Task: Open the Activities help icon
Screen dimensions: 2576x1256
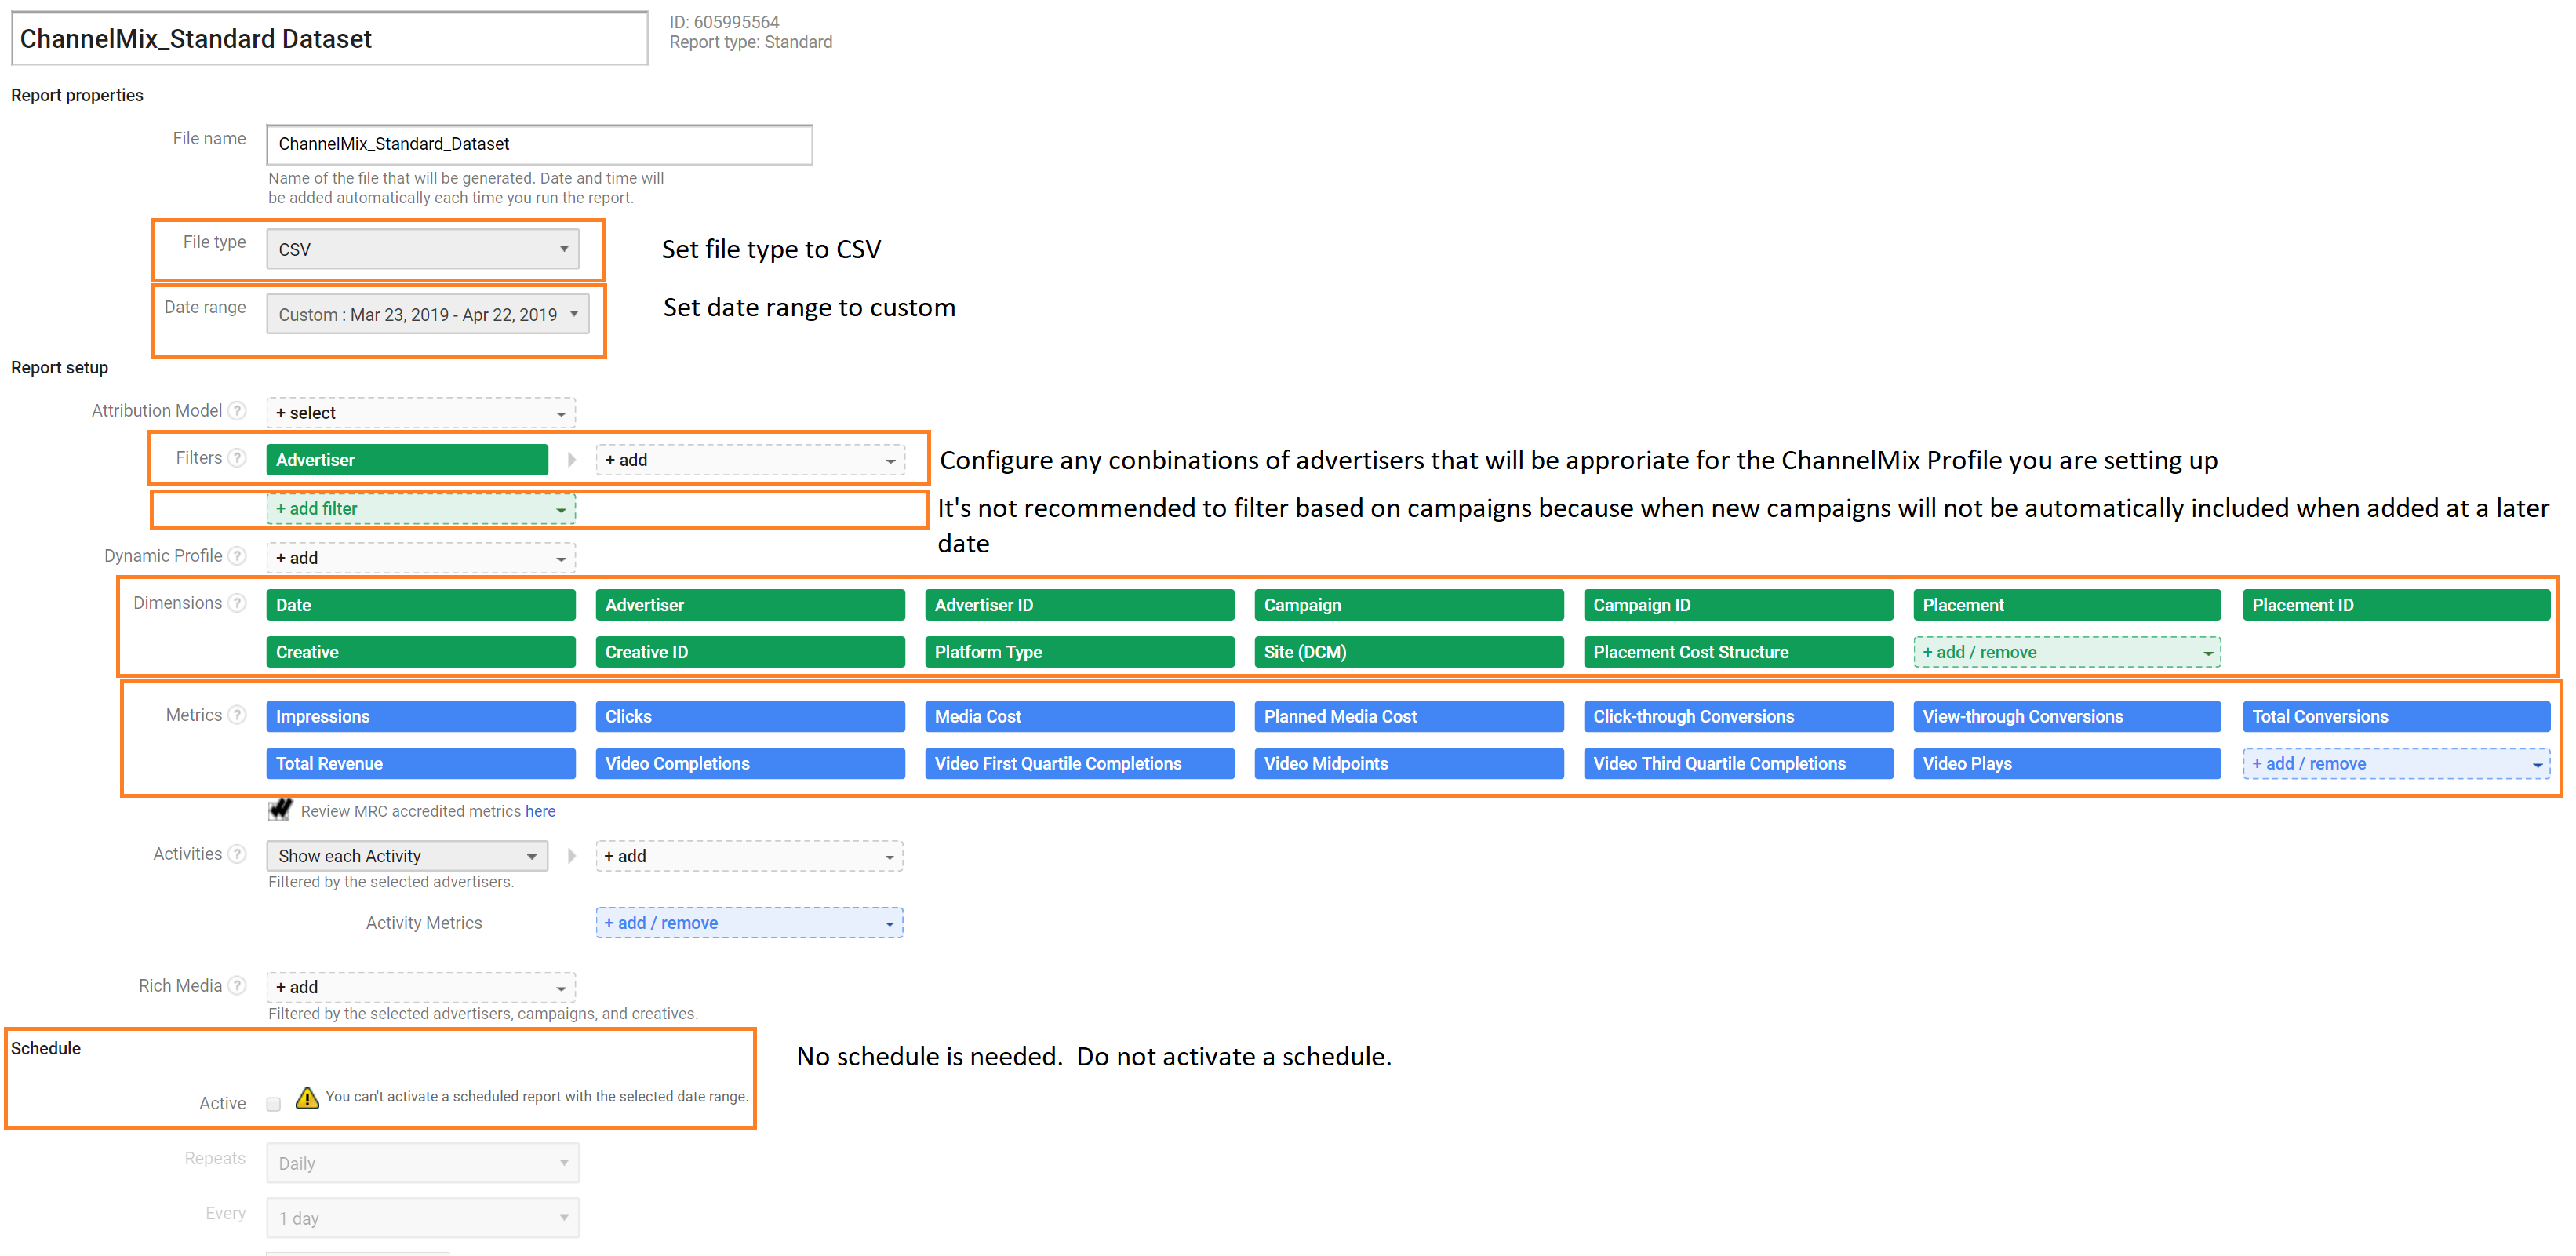Action: (x=237, y=854)
